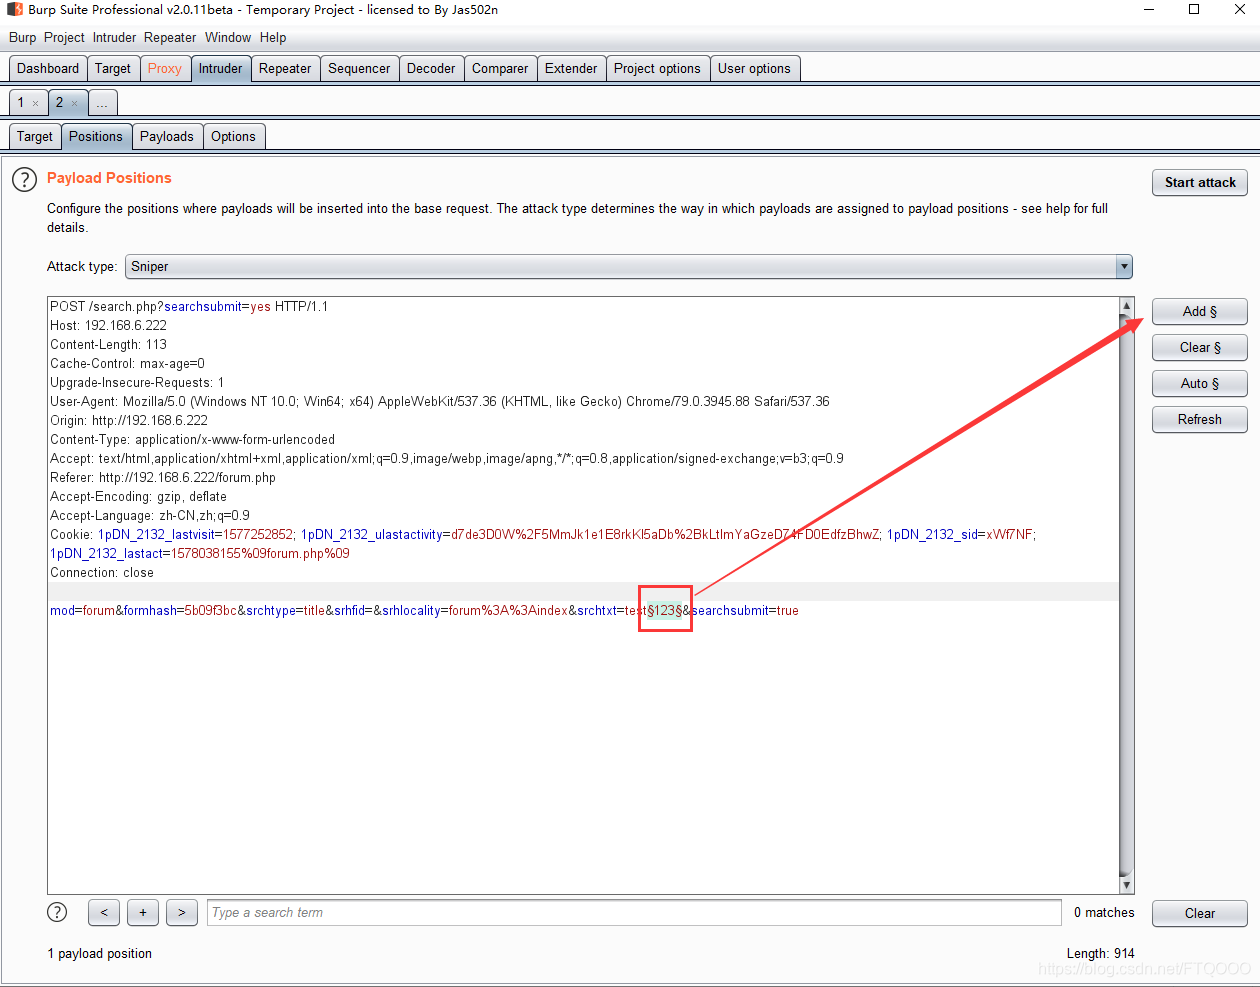The height and width of the screenshot is (987, 1260).
Task: Switch to the Proxy tab
Action: (x=165, y=69)
